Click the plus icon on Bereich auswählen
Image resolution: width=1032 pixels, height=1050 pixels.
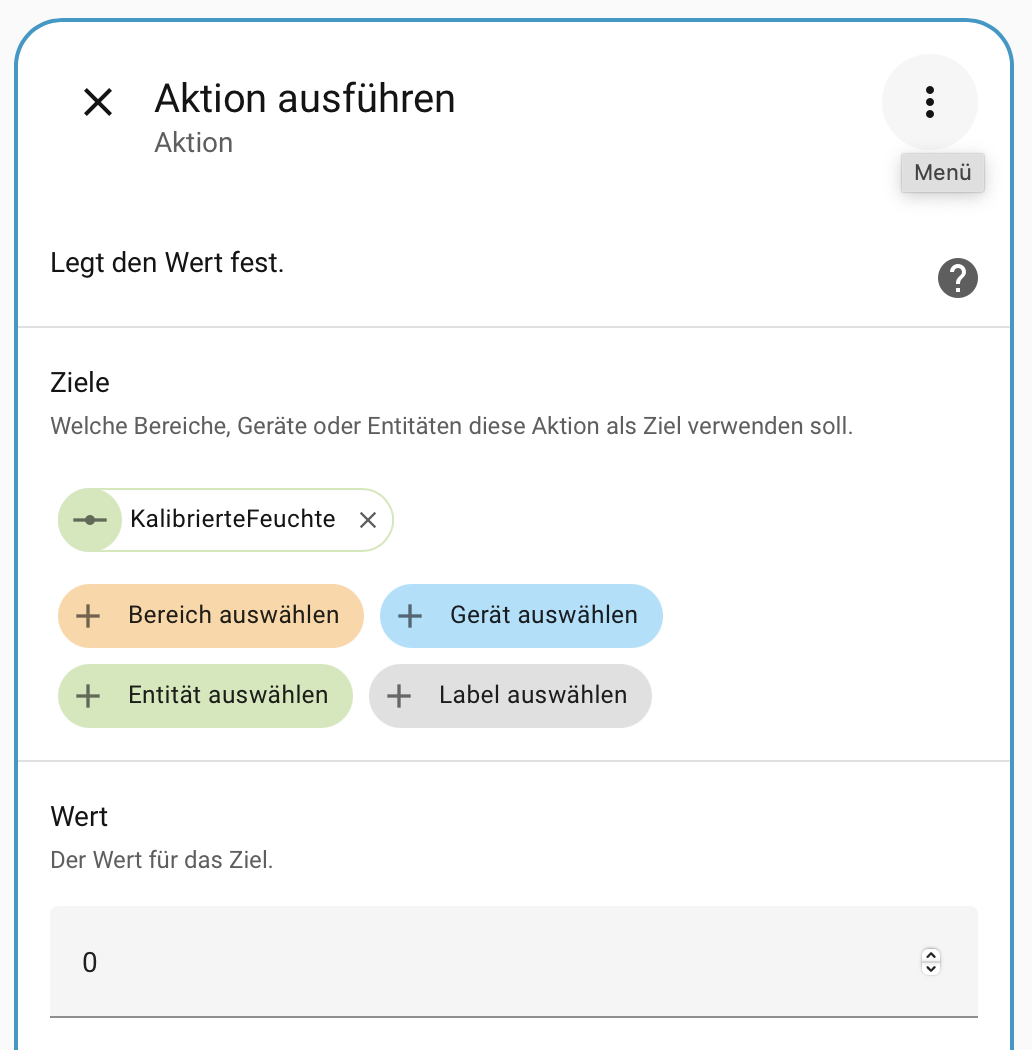pyautogui.click(x=88, y=615)
